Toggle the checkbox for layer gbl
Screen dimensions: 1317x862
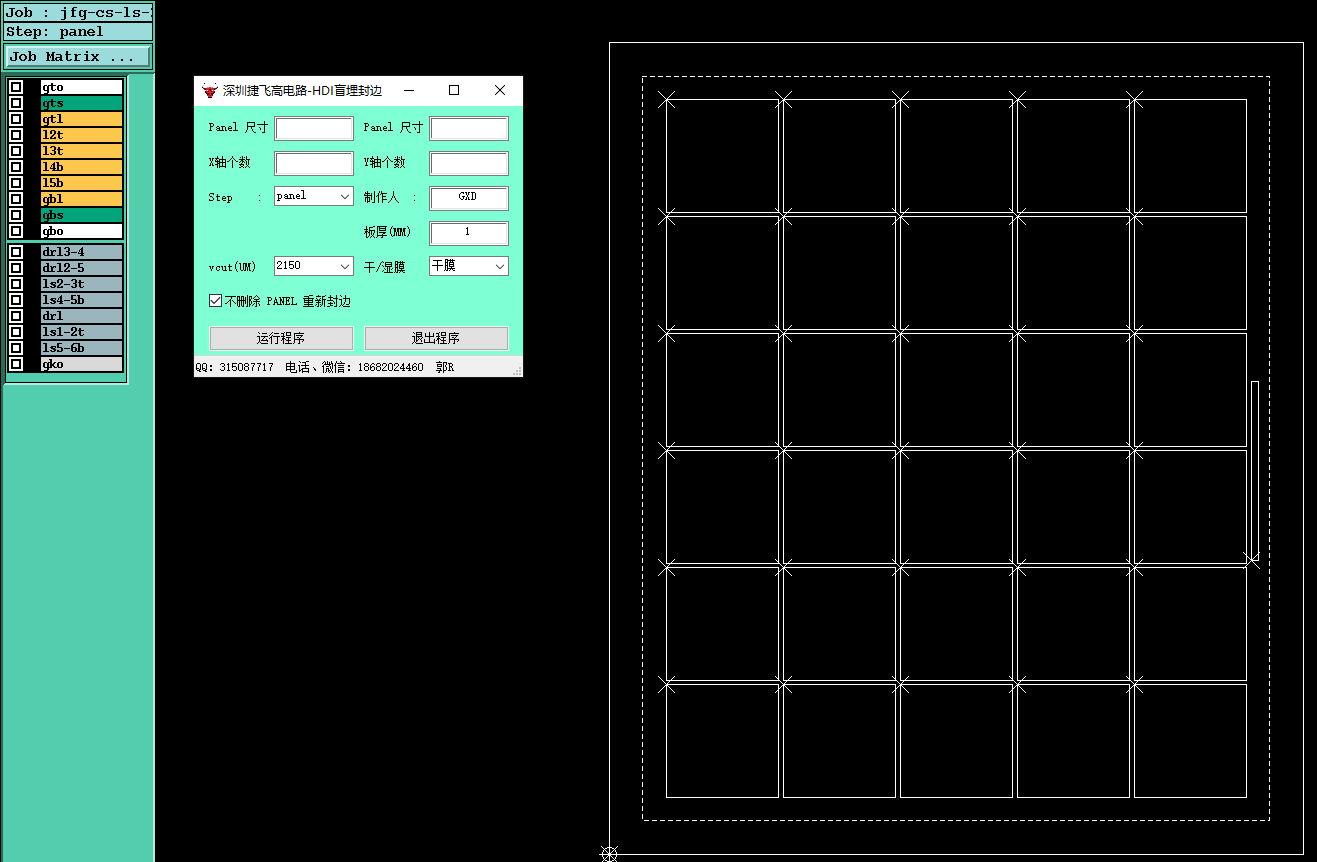(16, 199)
